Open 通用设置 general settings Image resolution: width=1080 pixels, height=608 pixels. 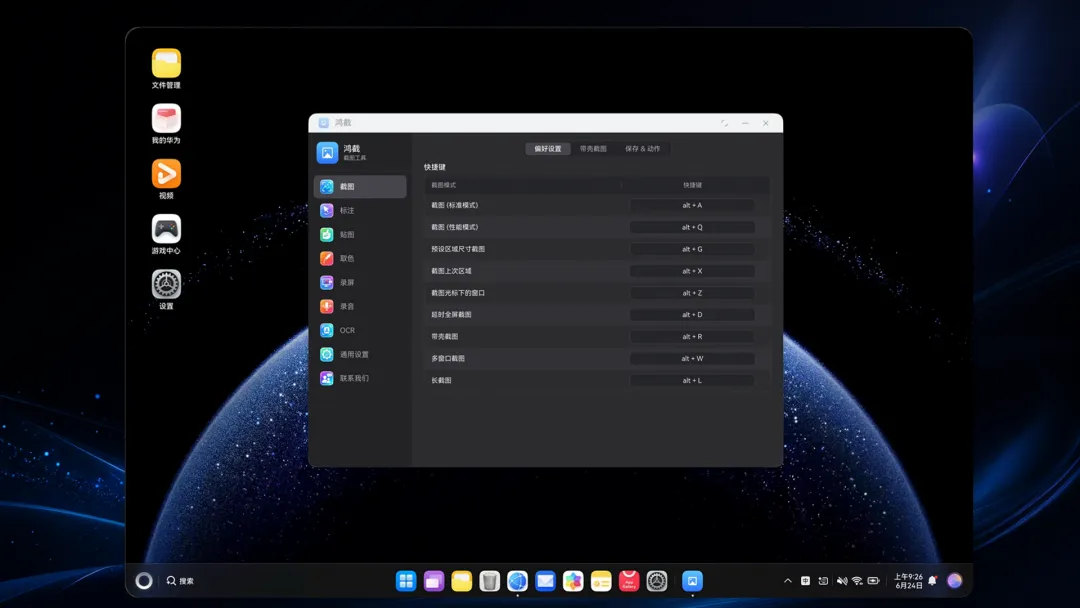pos(360,355)
